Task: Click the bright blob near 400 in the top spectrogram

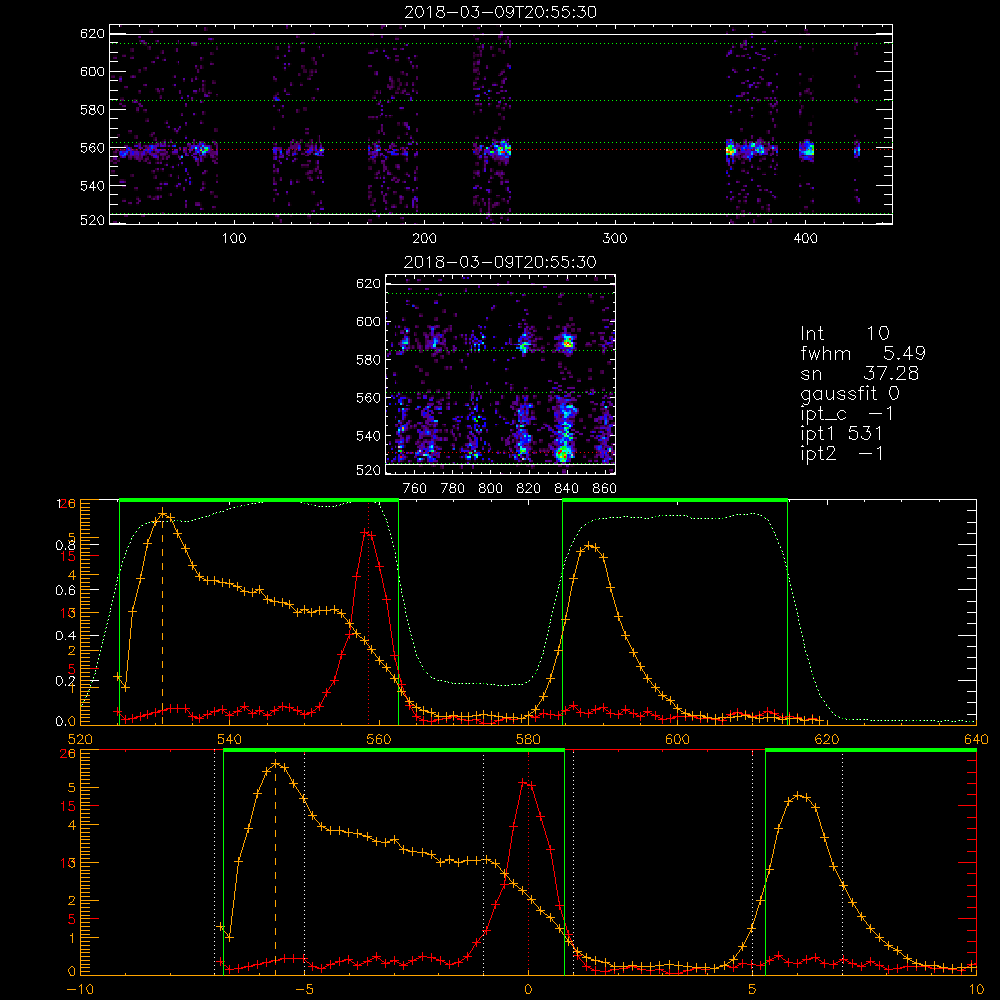Action: pyautogui.click(x=807, y=151)
